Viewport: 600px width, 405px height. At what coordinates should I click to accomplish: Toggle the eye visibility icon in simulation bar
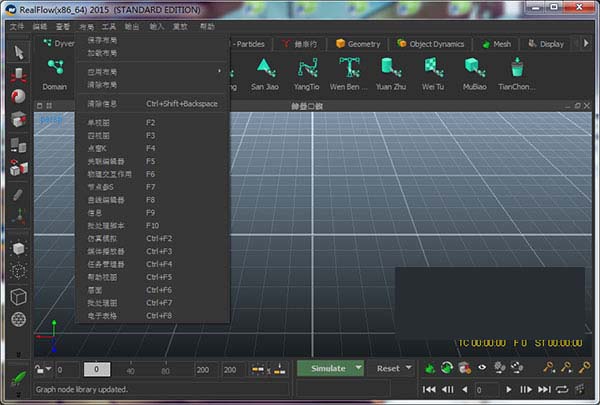coord(482,367)
